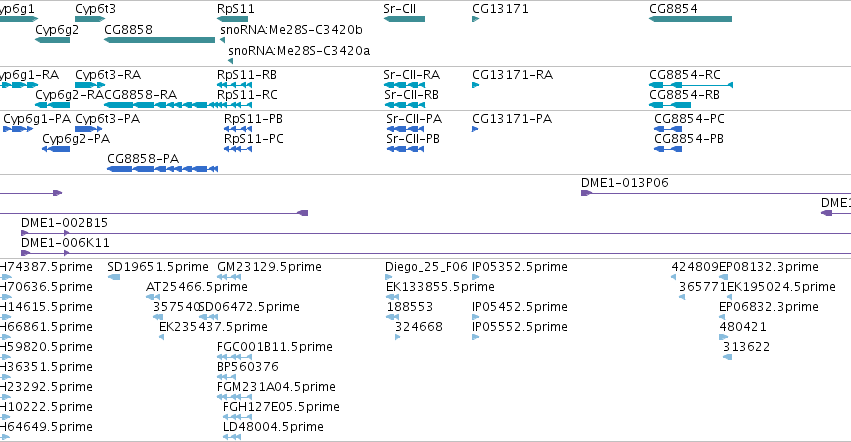Screen dimensions: 851x442
Task: Select the Sr-CII gene feature
Action: [404, 19]
